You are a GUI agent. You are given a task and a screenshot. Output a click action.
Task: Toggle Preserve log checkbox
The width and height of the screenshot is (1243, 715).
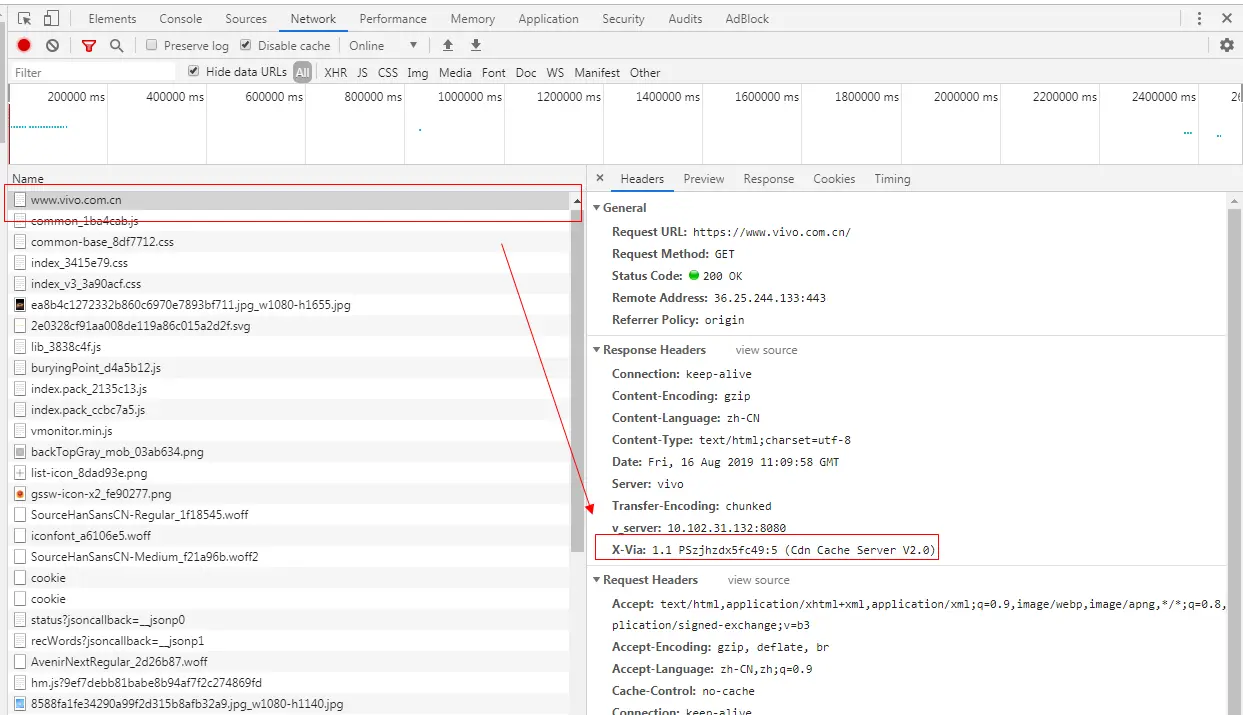click(152, 45)
